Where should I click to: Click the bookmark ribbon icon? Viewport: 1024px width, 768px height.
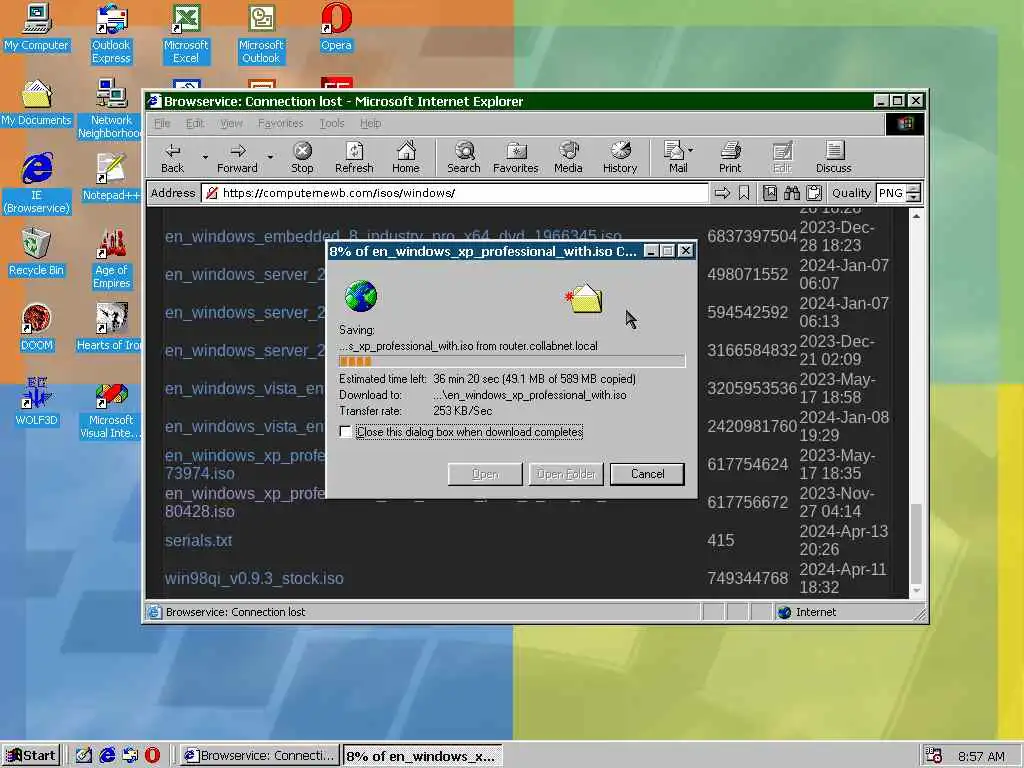744,193
